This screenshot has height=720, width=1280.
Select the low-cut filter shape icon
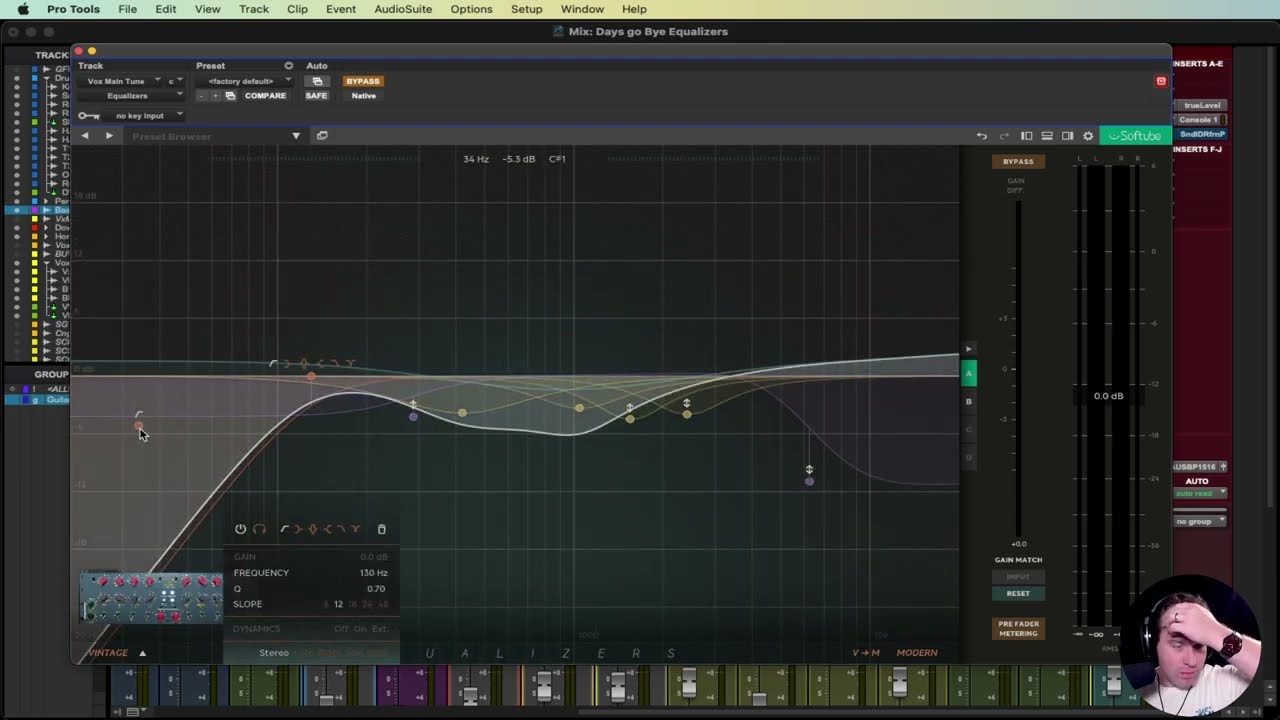(285, 529)
